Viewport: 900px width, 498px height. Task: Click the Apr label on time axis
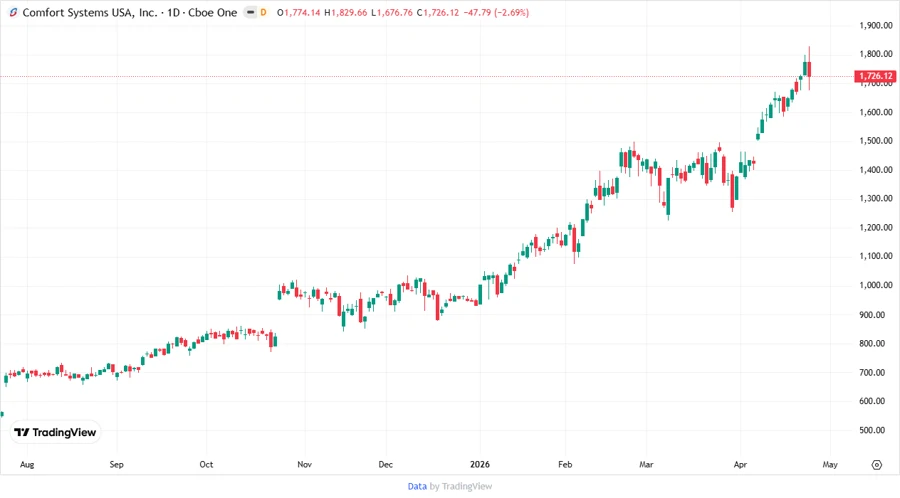tap(740, 464)
